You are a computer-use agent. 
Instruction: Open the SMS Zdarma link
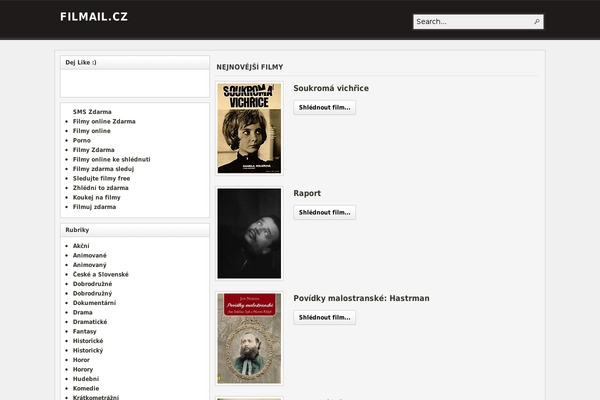[x=92, y=112]
